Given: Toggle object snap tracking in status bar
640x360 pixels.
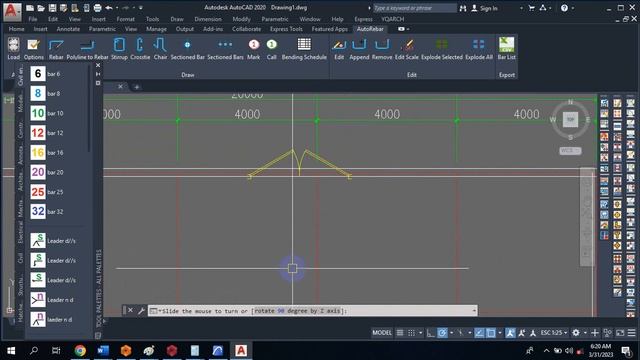Looking at the screenshot, I should click(479, 333).
